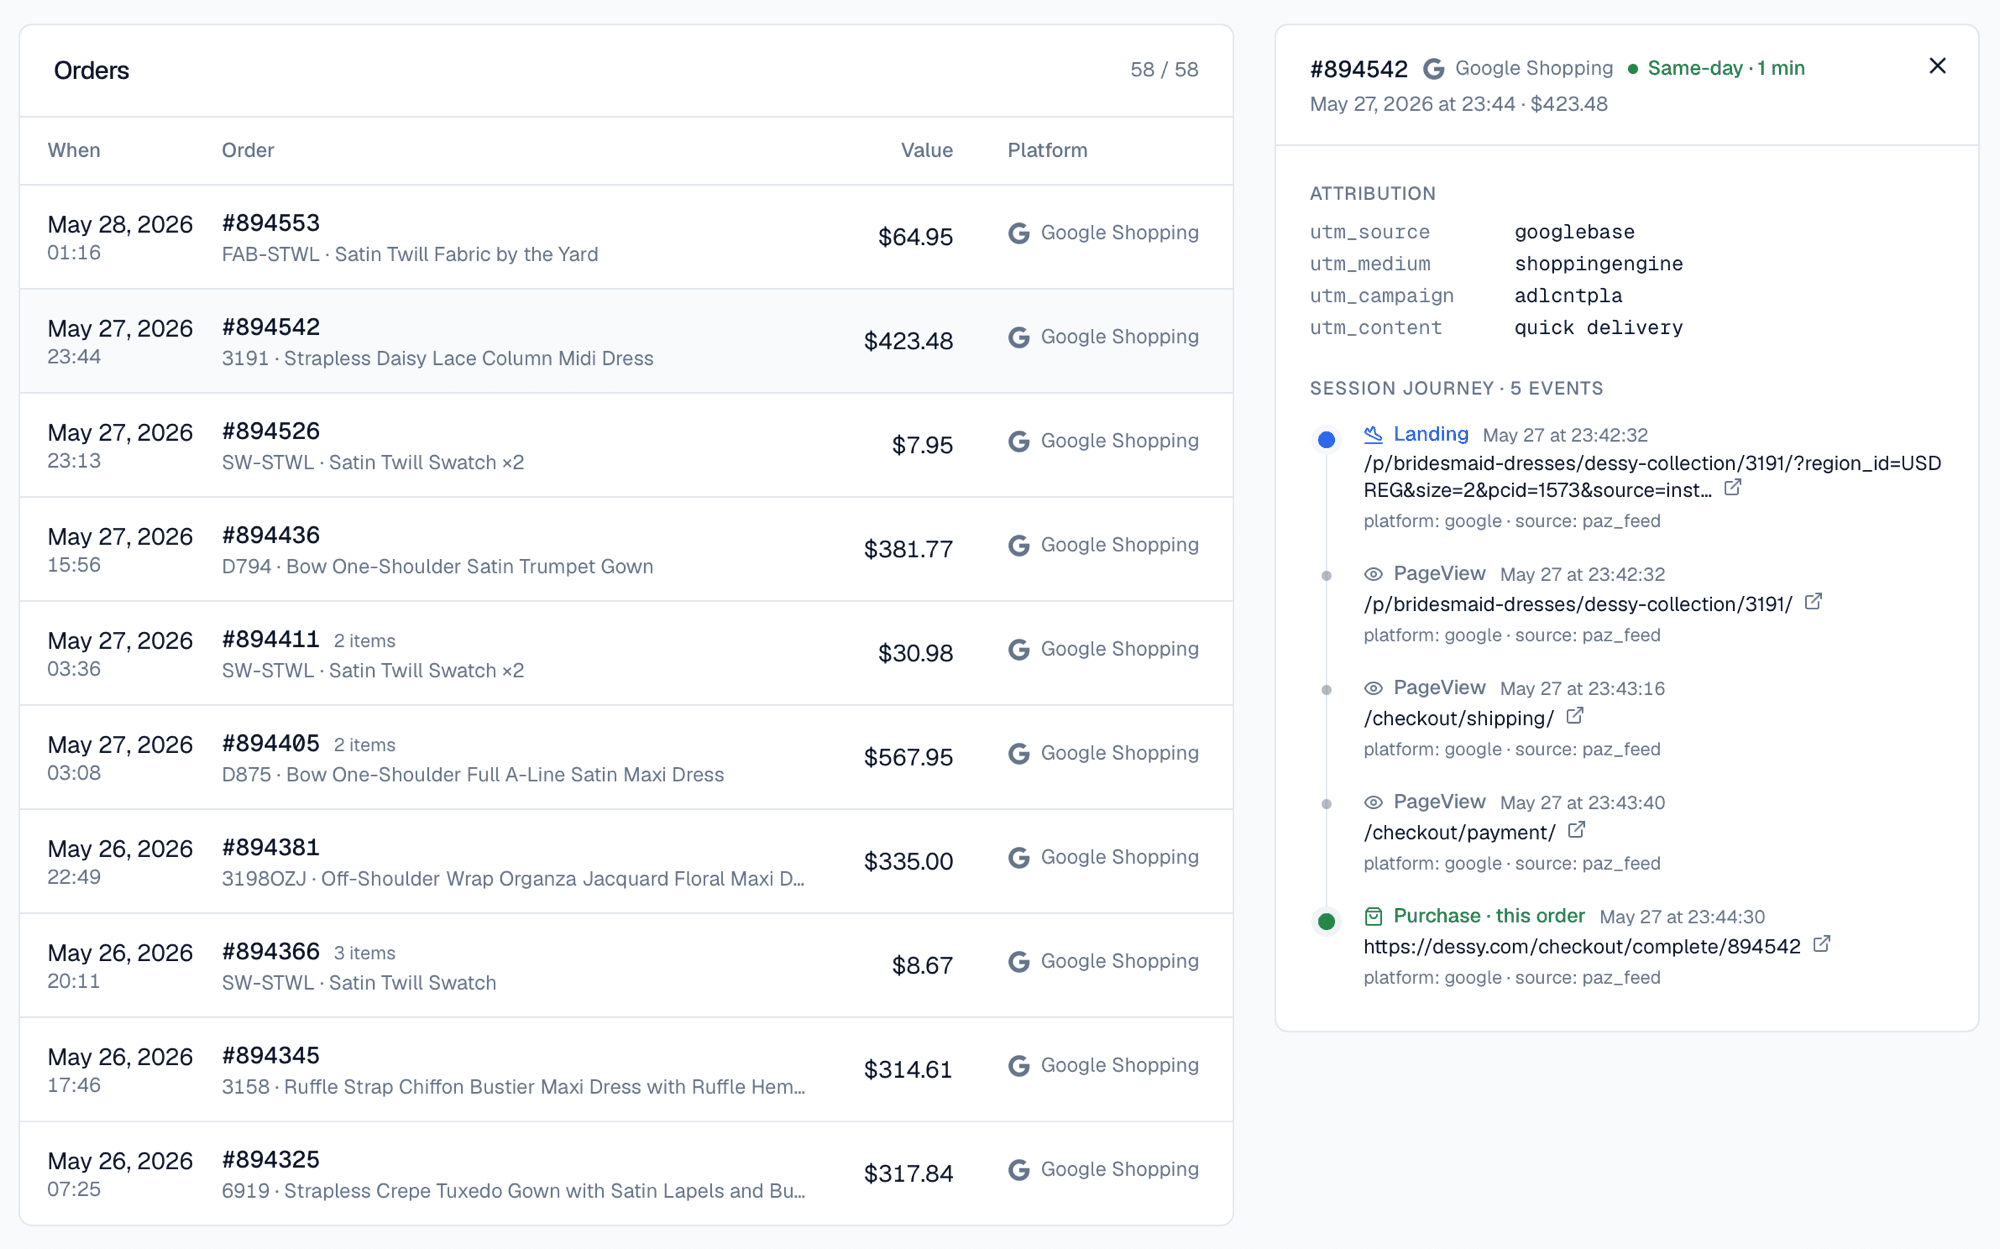
Task: Sort by the Value column header
Action: tap(926, 150)
